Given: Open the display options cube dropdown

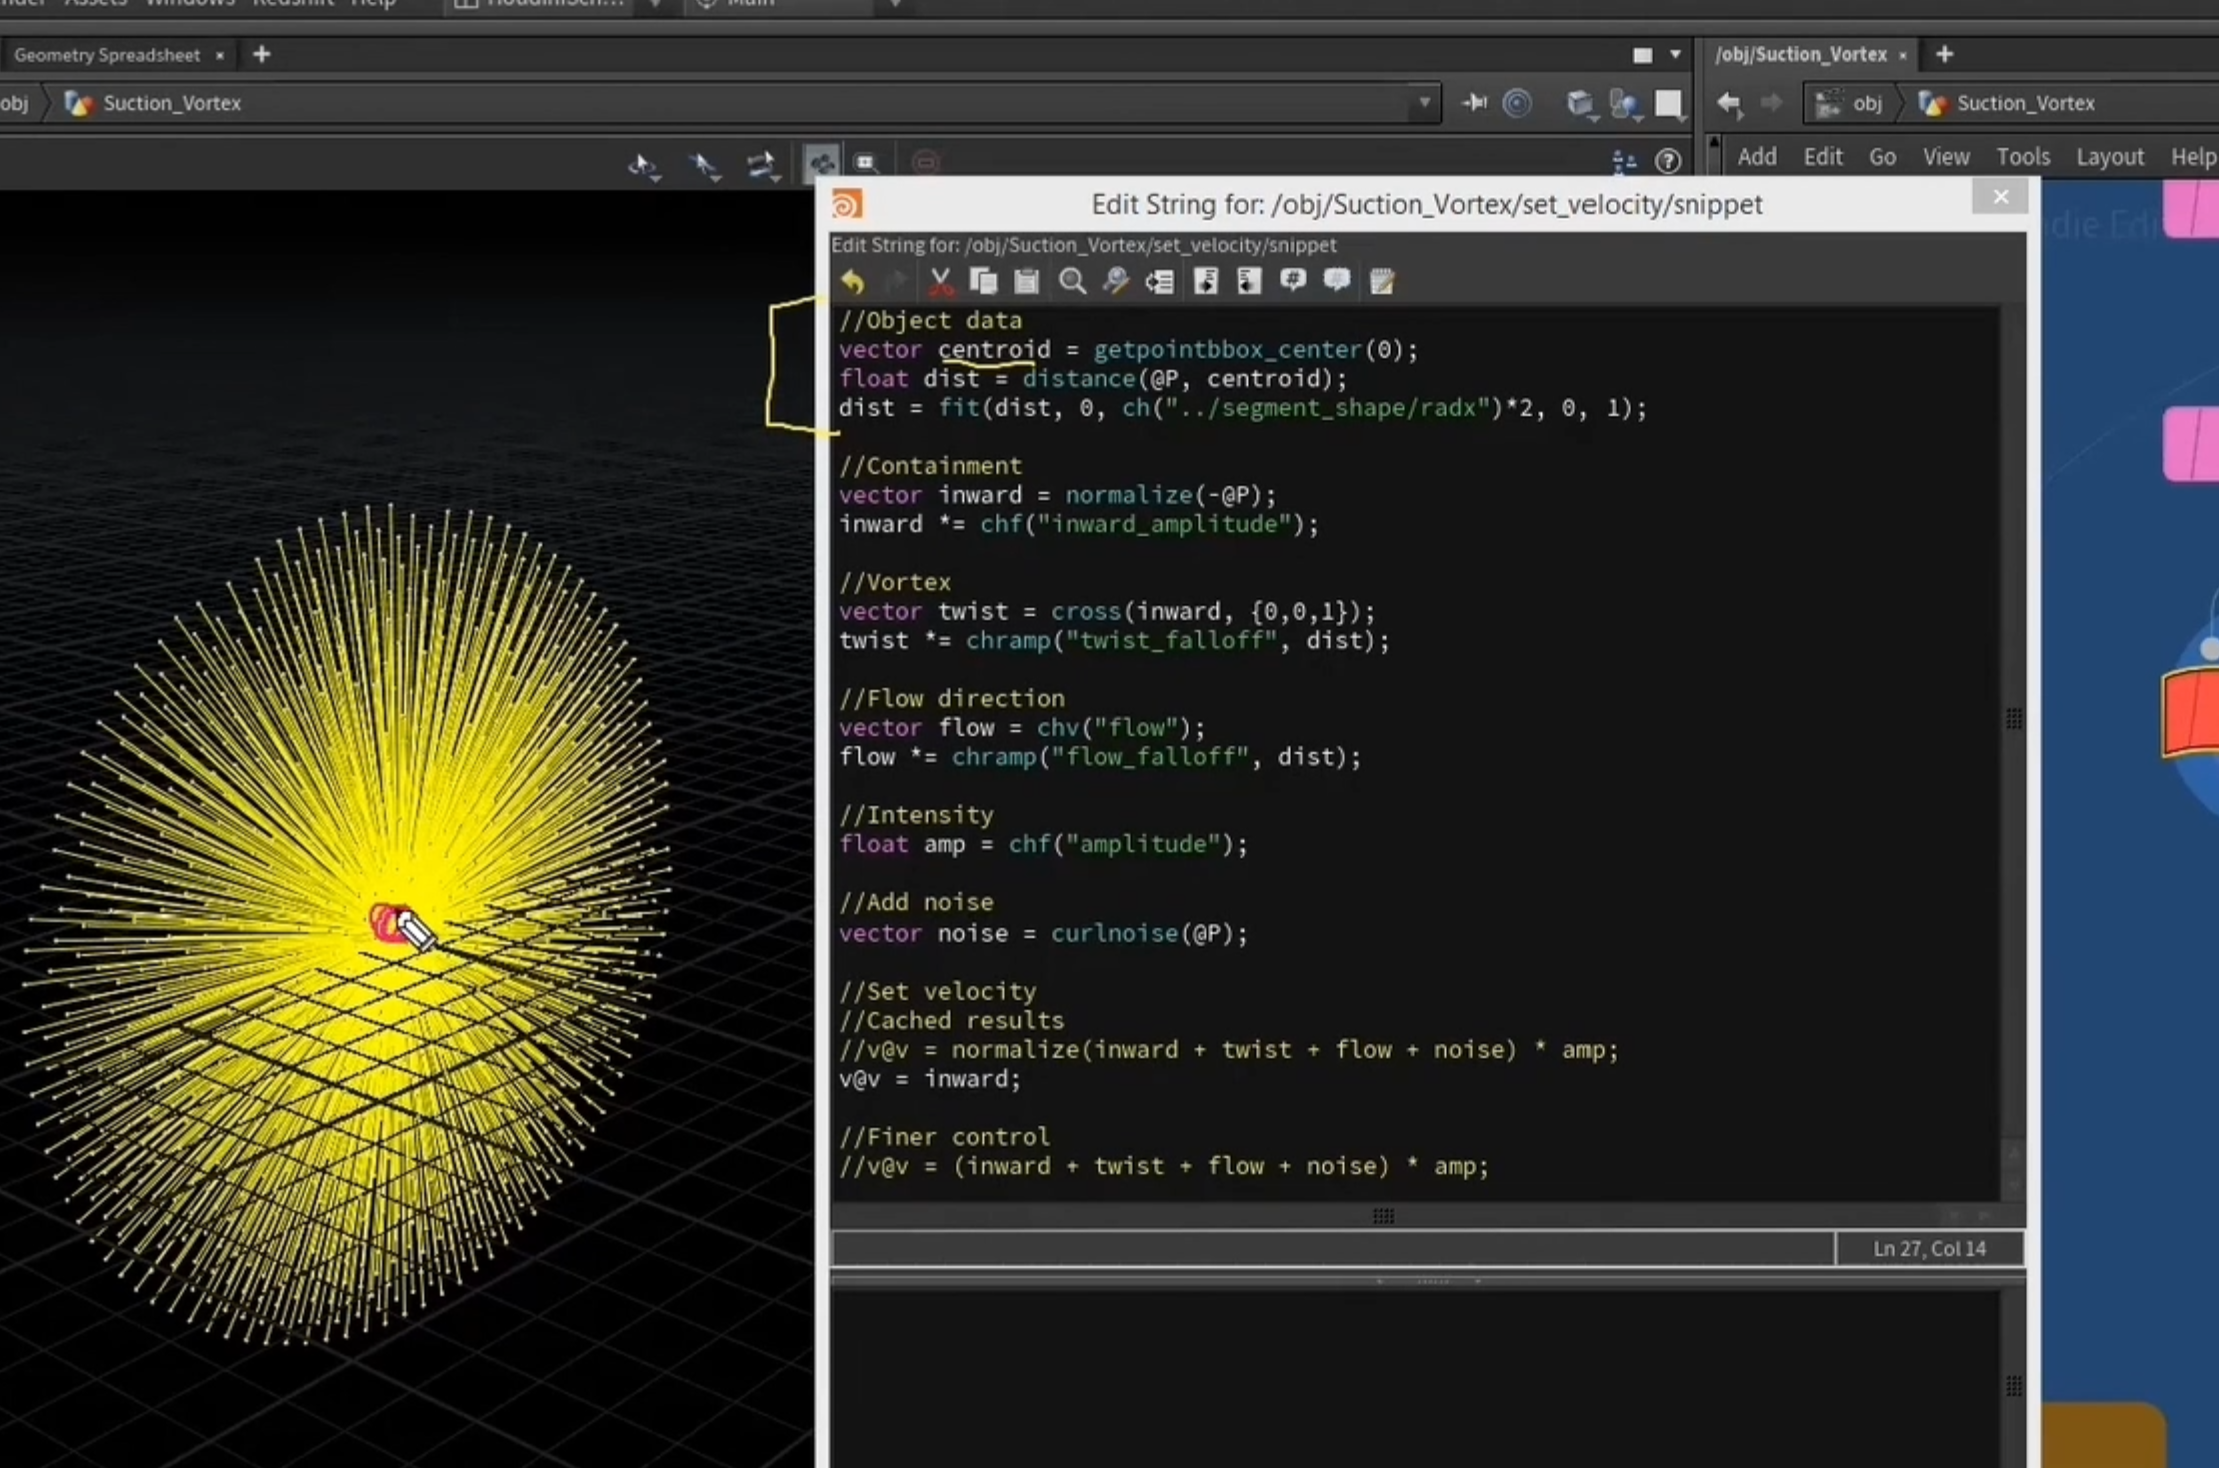Looking at the screenshot, I should point(1581,104).
